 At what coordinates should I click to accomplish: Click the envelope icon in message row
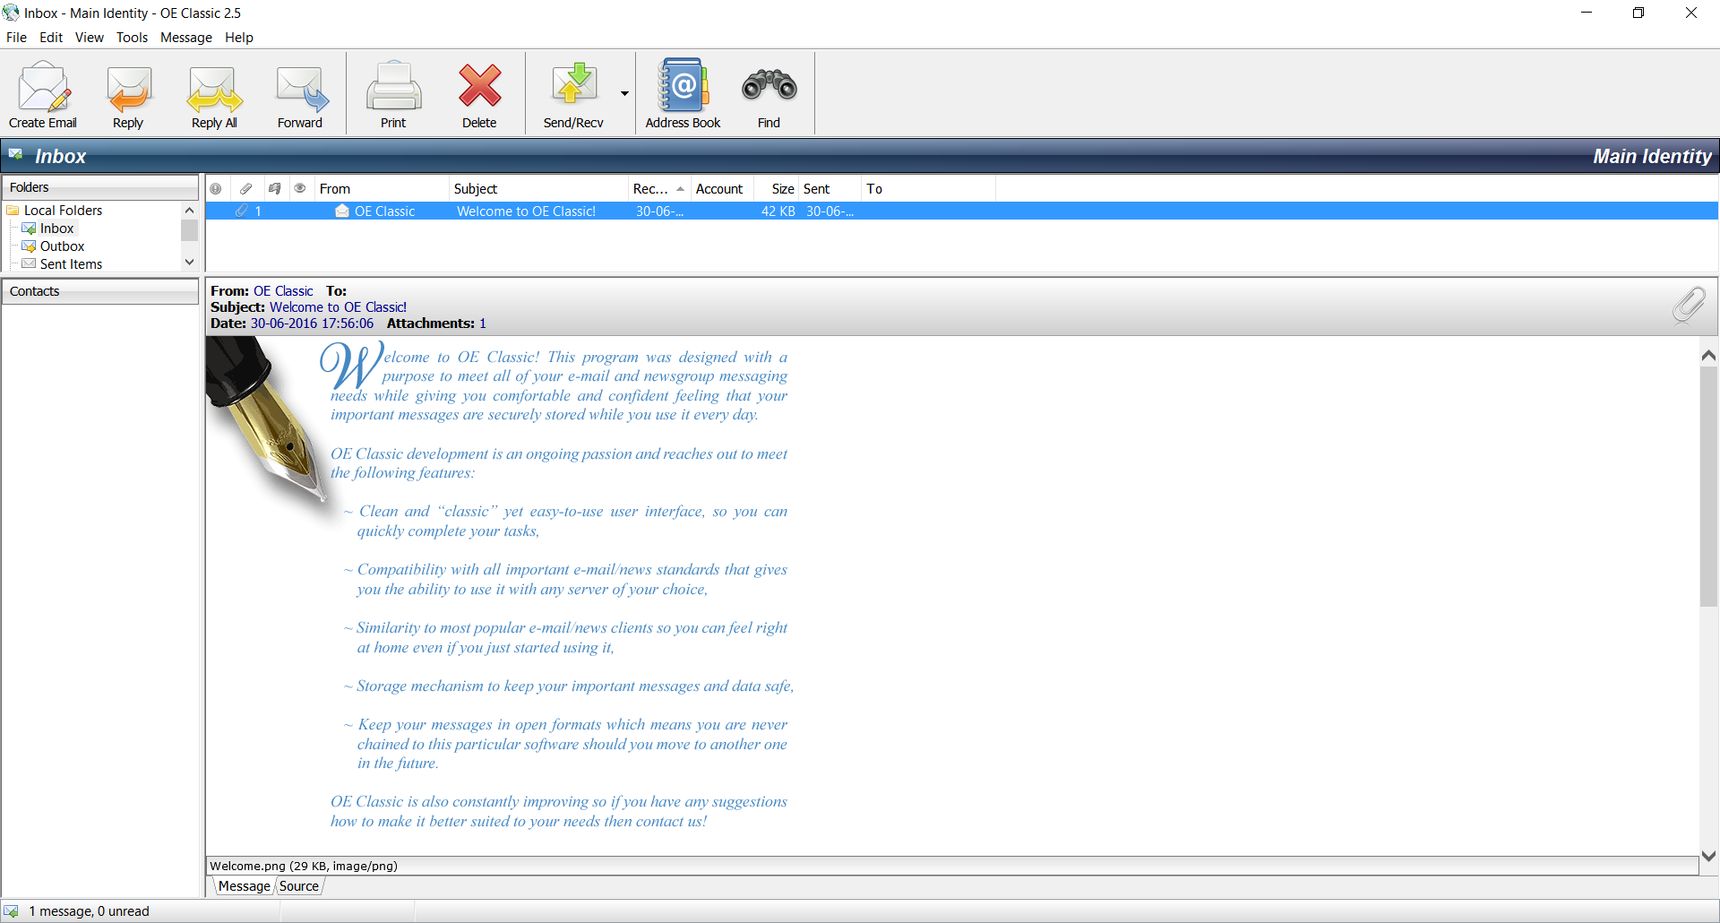[x=342, y=211]
